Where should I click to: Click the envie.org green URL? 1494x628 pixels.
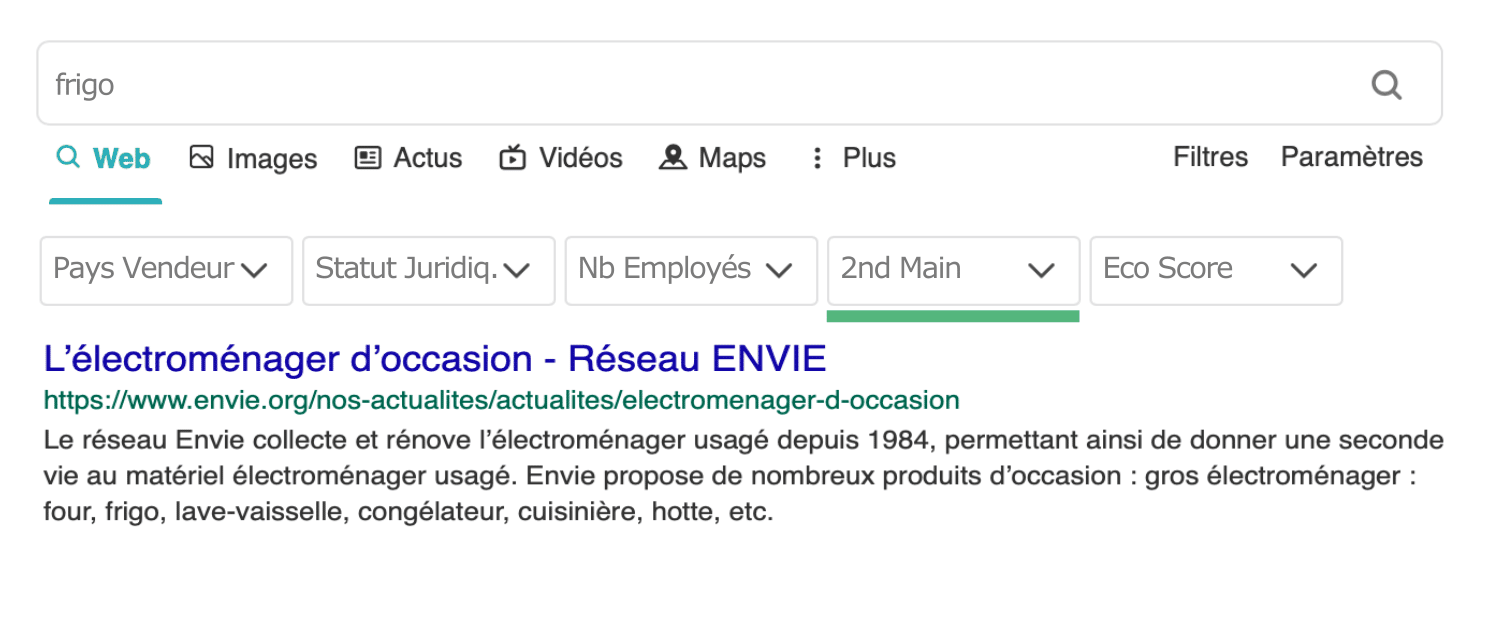click(501, 400)
